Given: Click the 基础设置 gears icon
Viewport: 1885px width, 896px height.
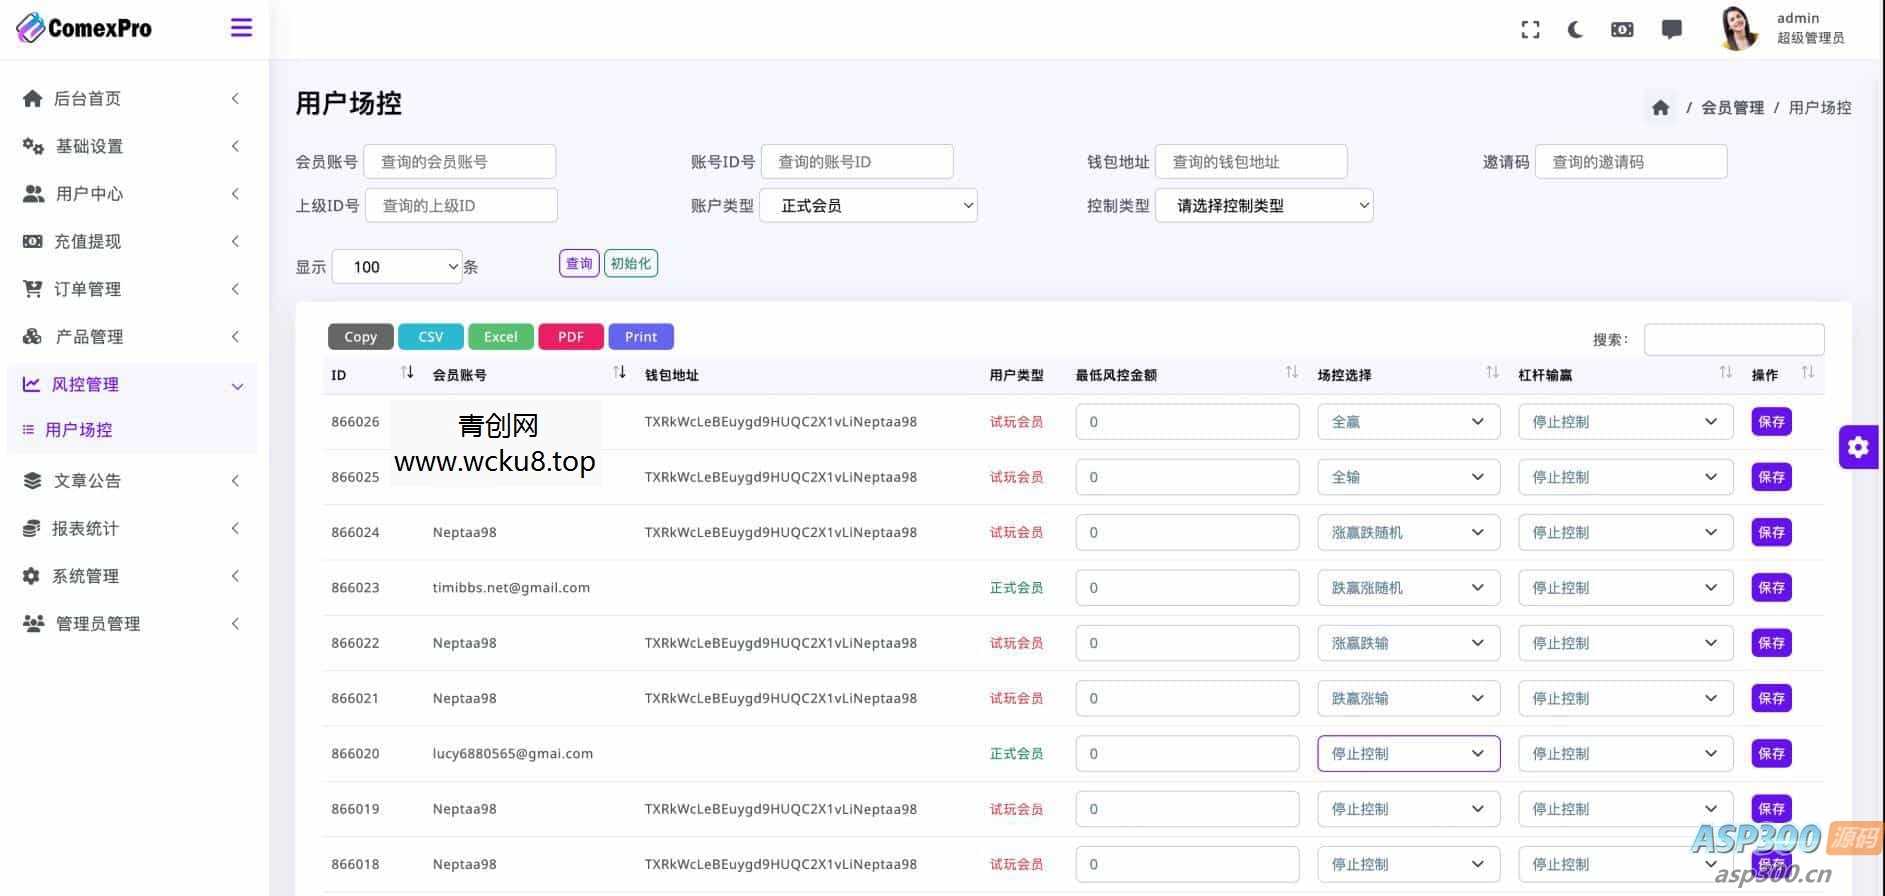Looking at the screenshot, I should click(33, 146).
